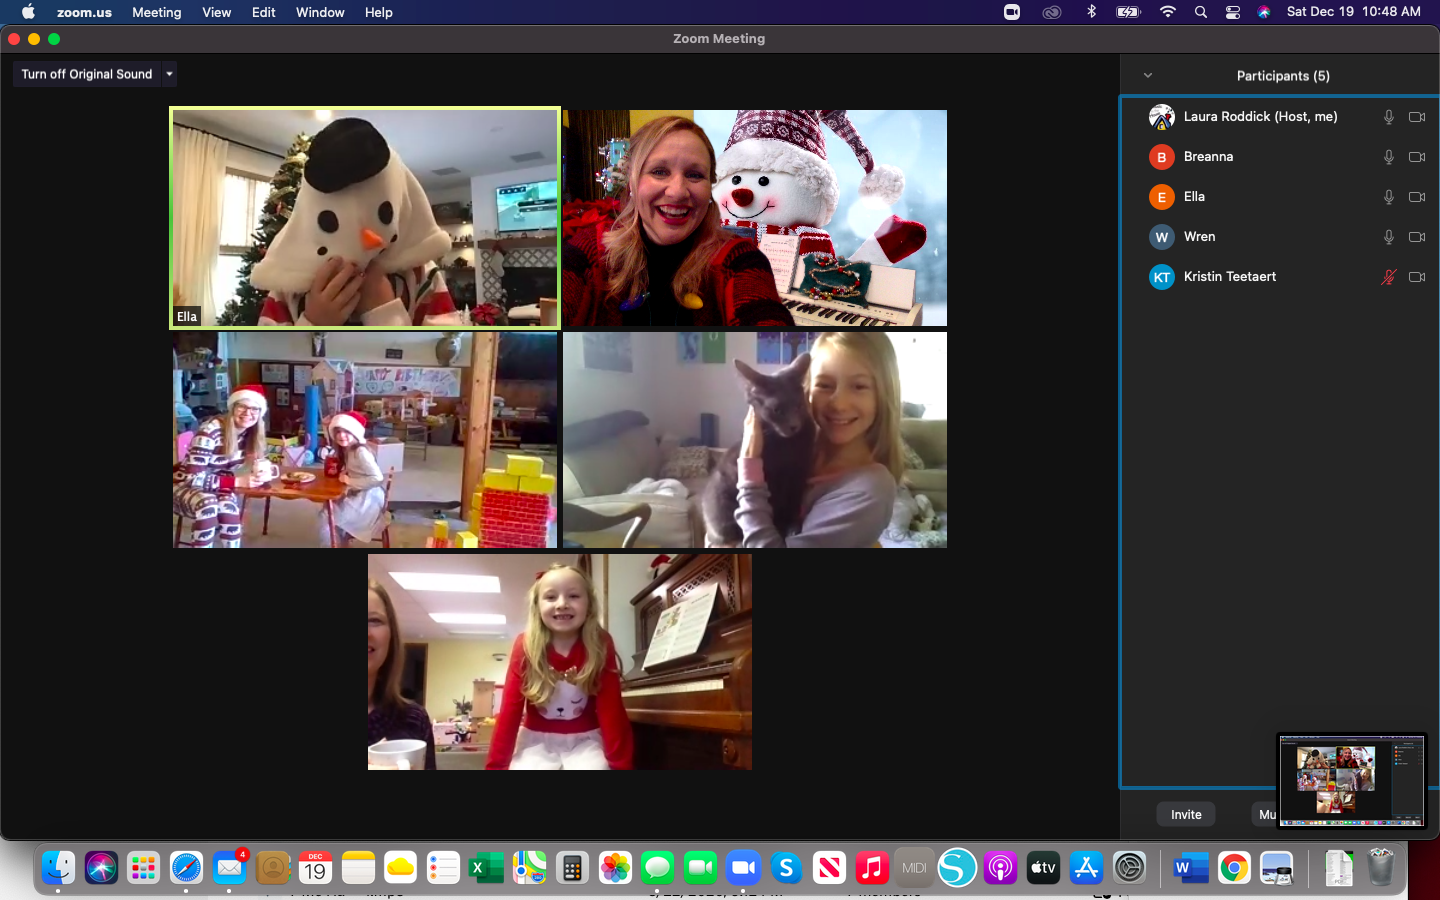1440x900 pixels.
Task: Click the floating screenshot preview thumbnail
Action: pos(1351,781)
